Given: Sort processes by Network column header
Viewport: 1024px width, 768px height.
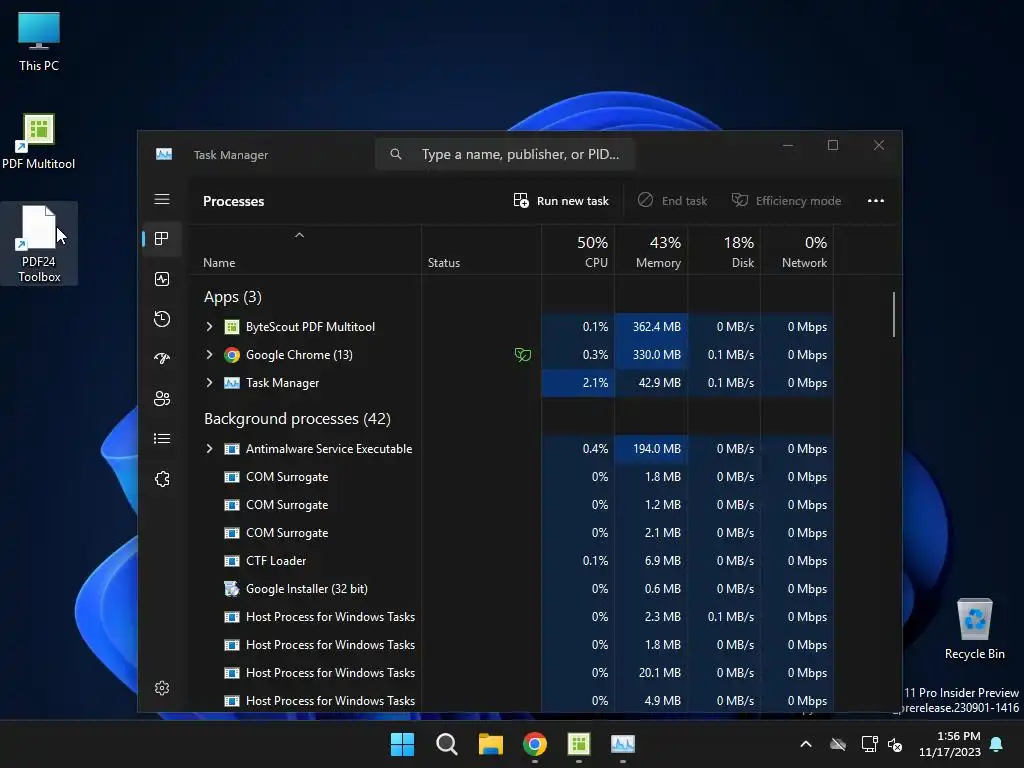Looking at the screenshot, I should pyautogui.click(x=797, y=251).
